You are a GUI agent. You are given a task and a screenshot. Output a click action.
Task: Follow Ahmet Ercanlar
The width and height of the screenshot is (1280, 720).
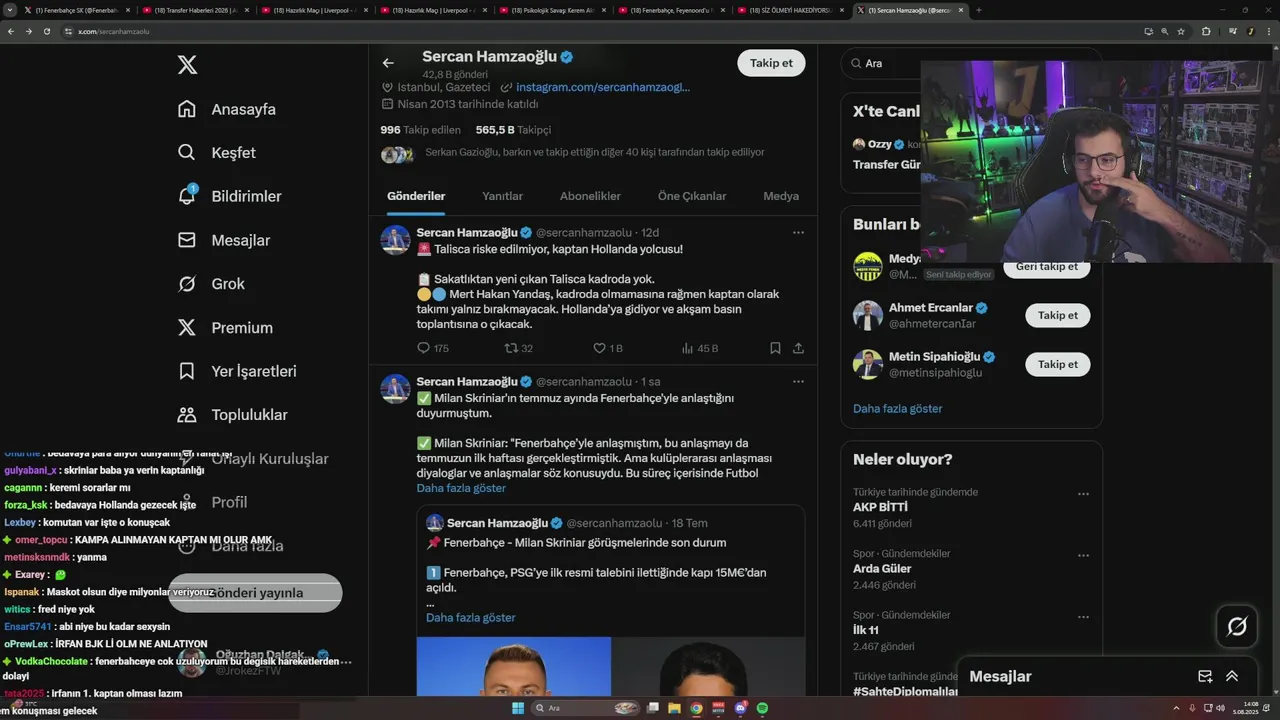click(x=1057, y=315)
